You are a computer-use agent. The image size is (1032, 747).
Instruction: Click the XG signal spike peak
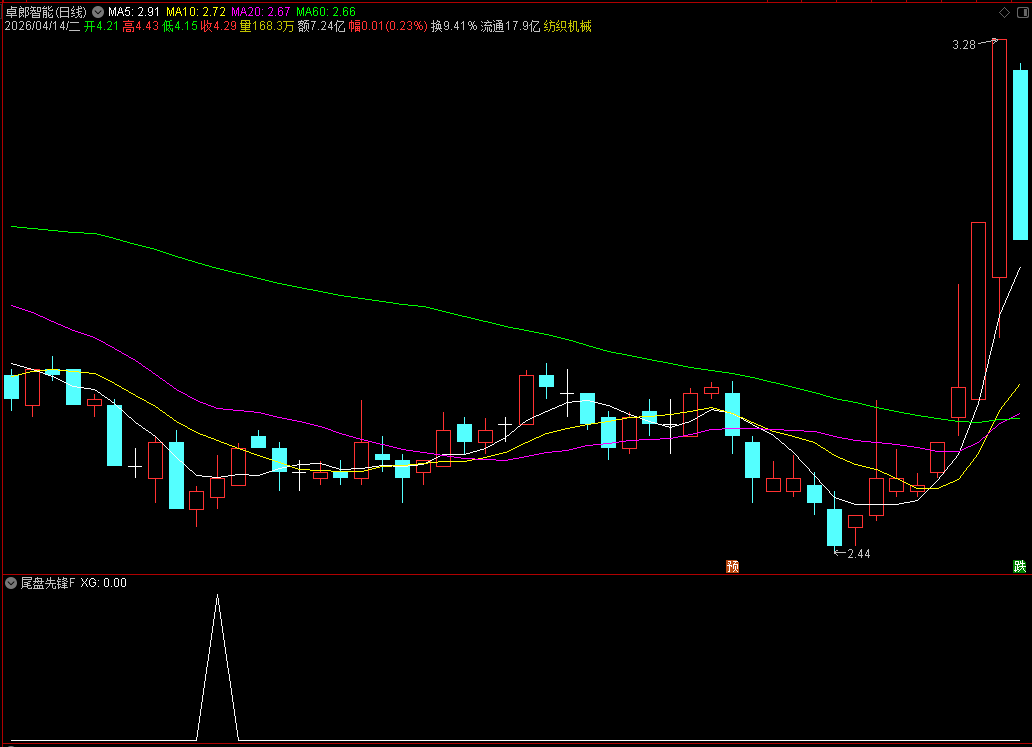[217, 596]
